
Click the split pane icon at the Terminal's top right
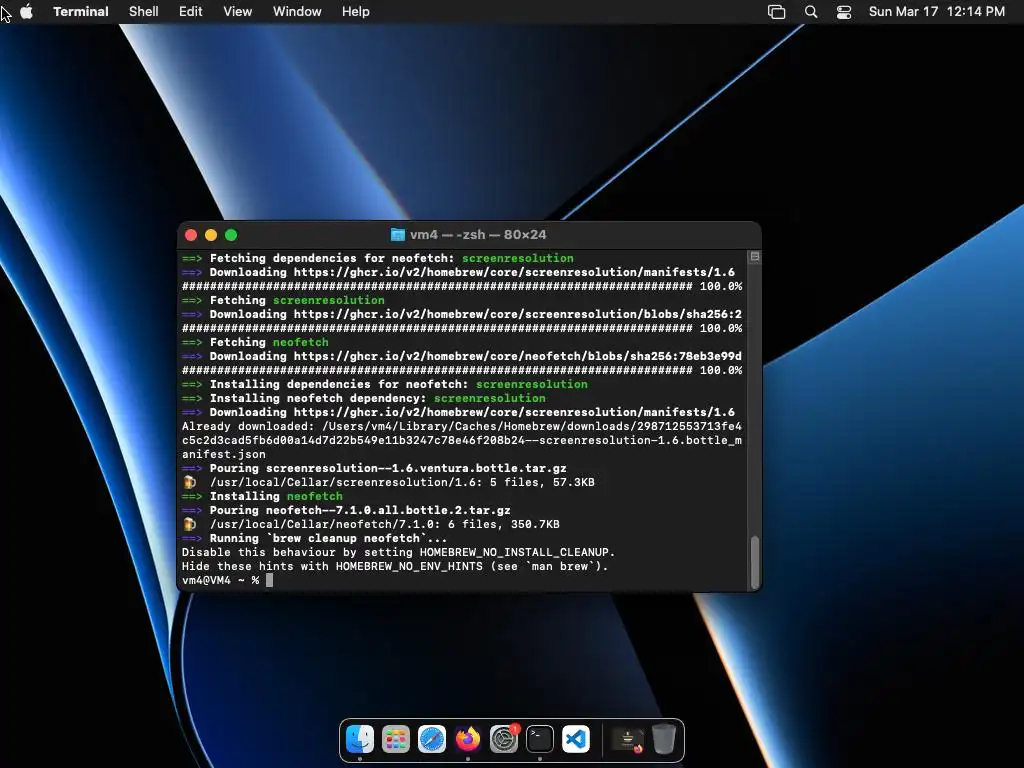point(754,257)
